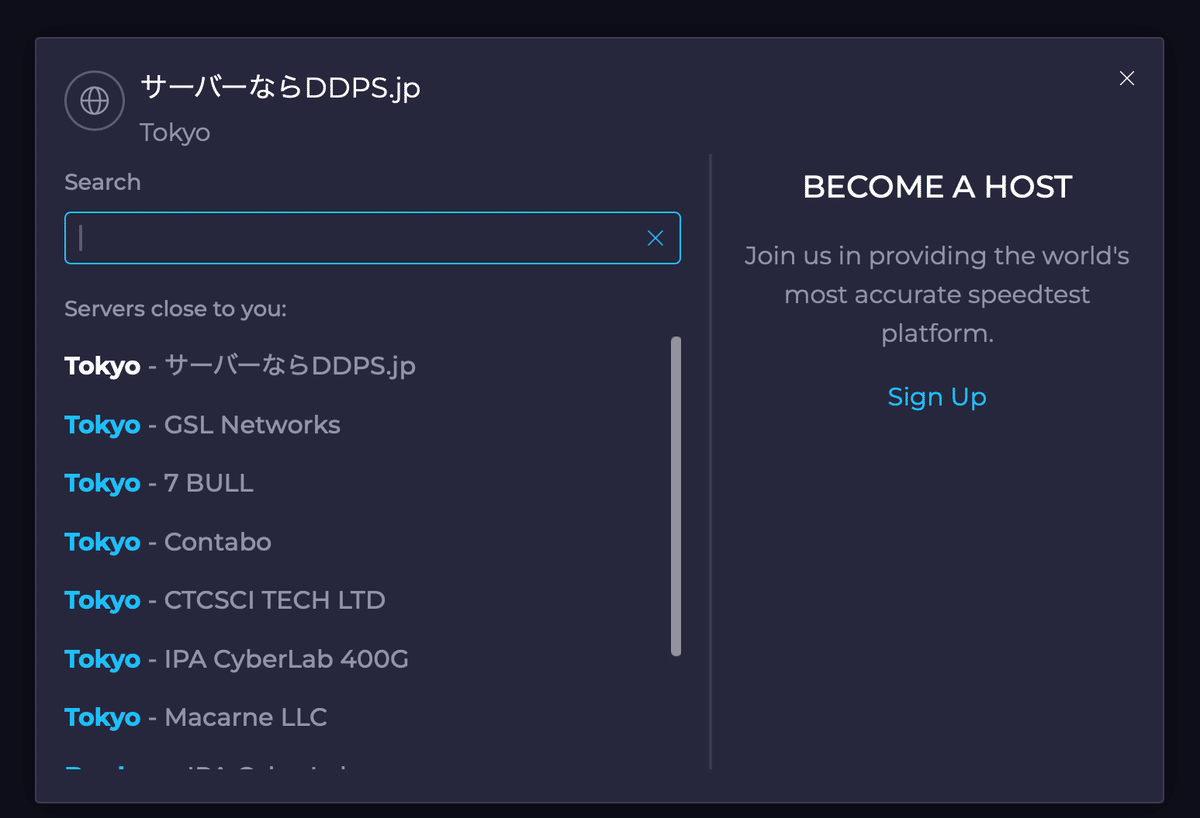Close the server selection dialog
The height and width of the screenshot is (818, 1200).
click(1127, 78)
